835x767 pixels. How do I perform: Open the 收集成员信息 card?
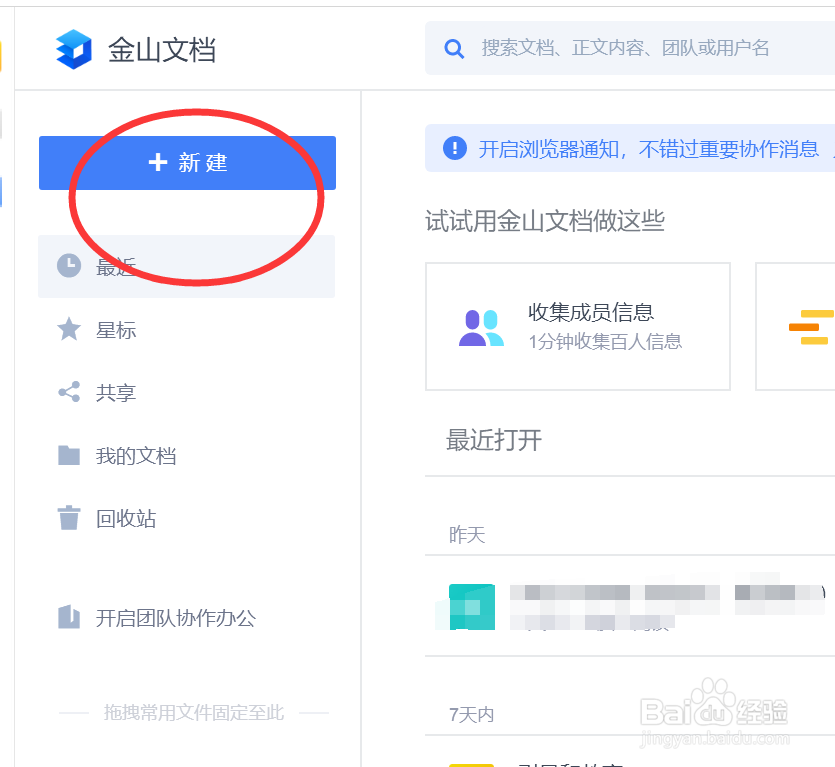coord(578,327)
